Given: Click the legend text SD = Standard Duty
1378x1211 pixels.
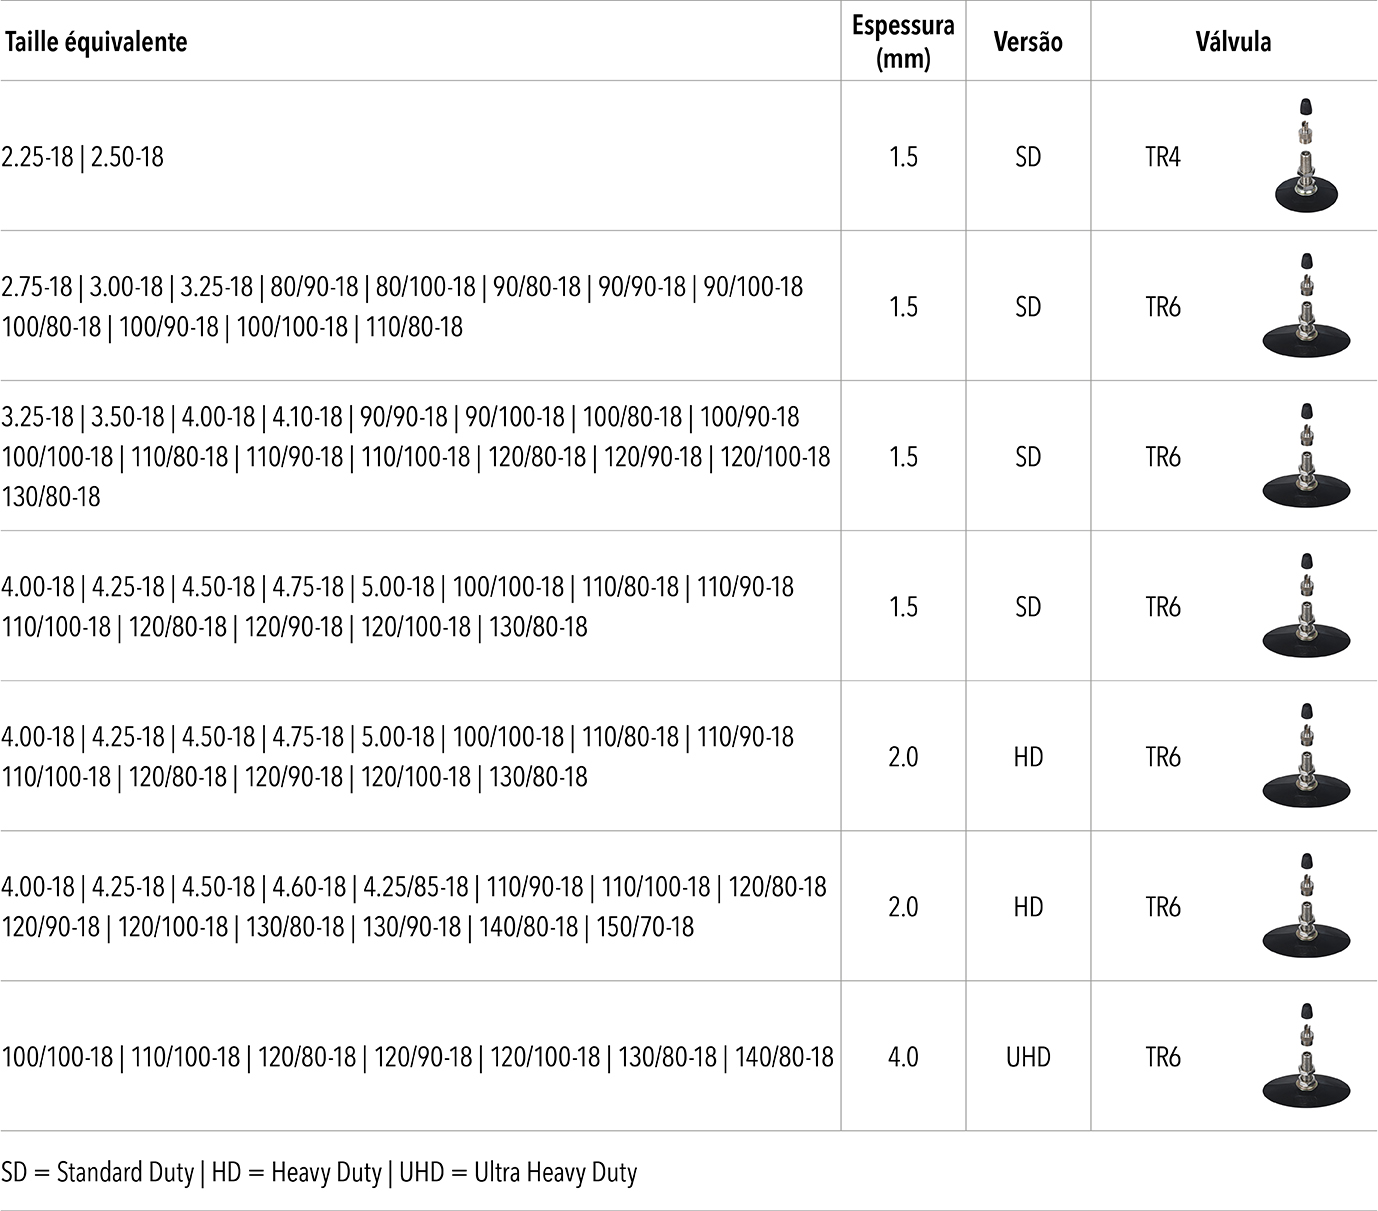Looking at the screenshot, I should pyautogui.click(x=98, y=1172).
